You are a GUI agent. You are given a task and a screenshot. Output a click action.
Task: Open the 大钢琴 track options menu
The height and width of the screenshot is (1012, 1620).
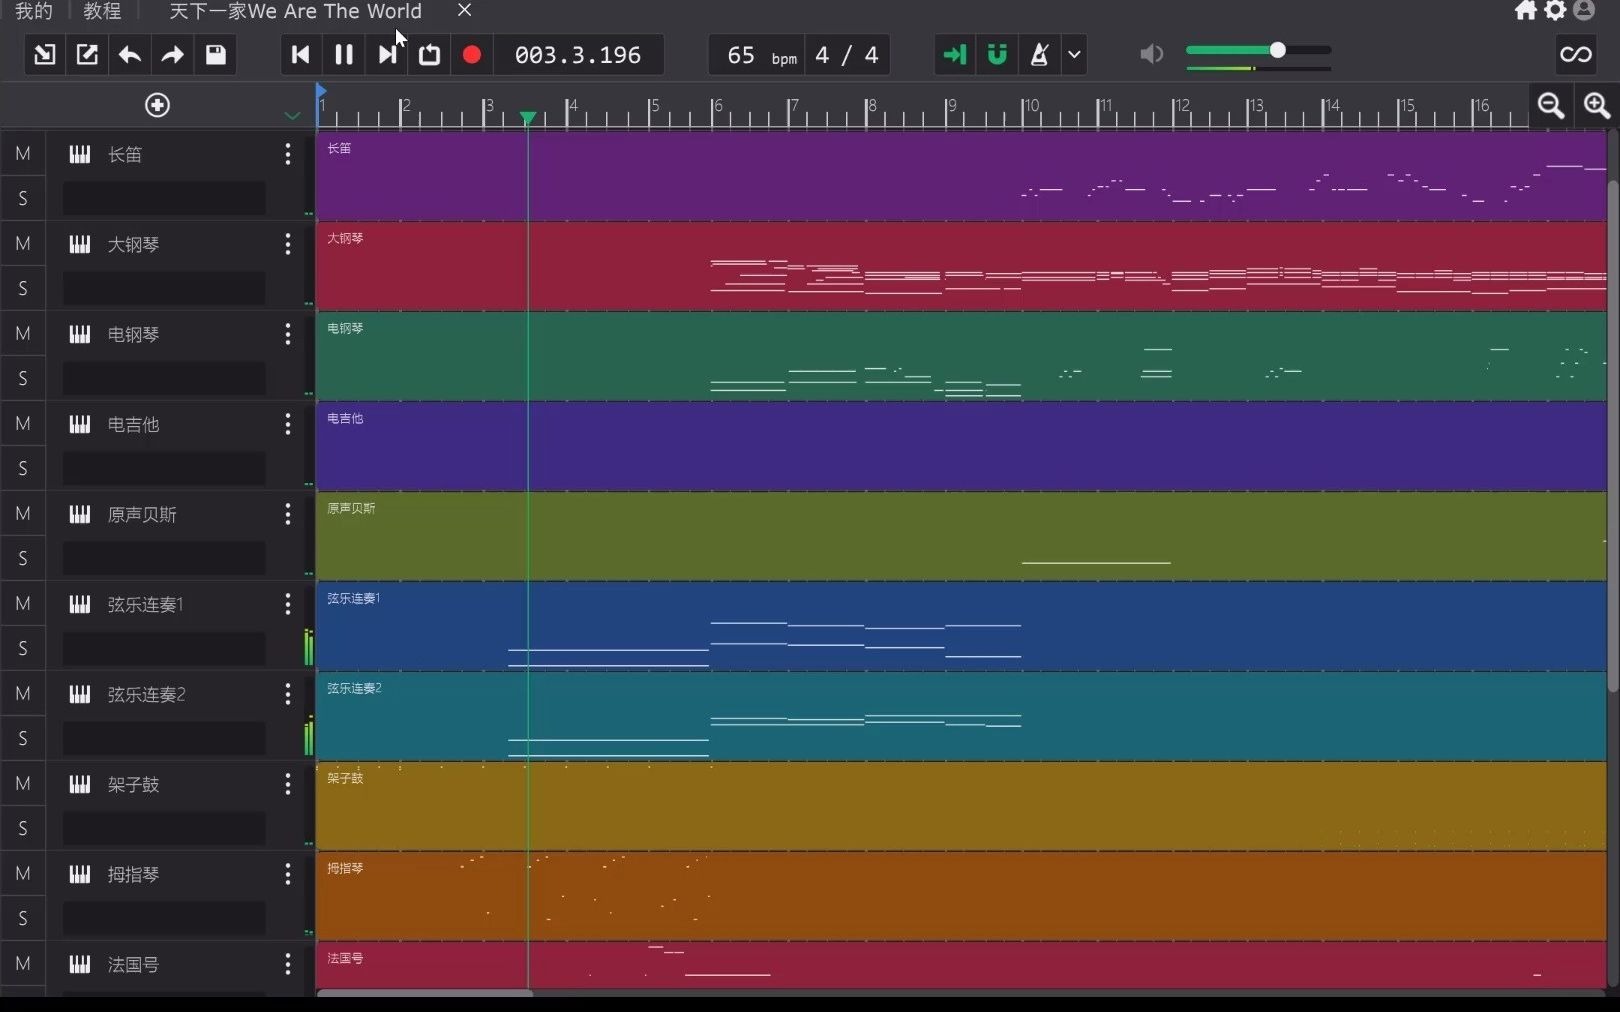point(288,244)
